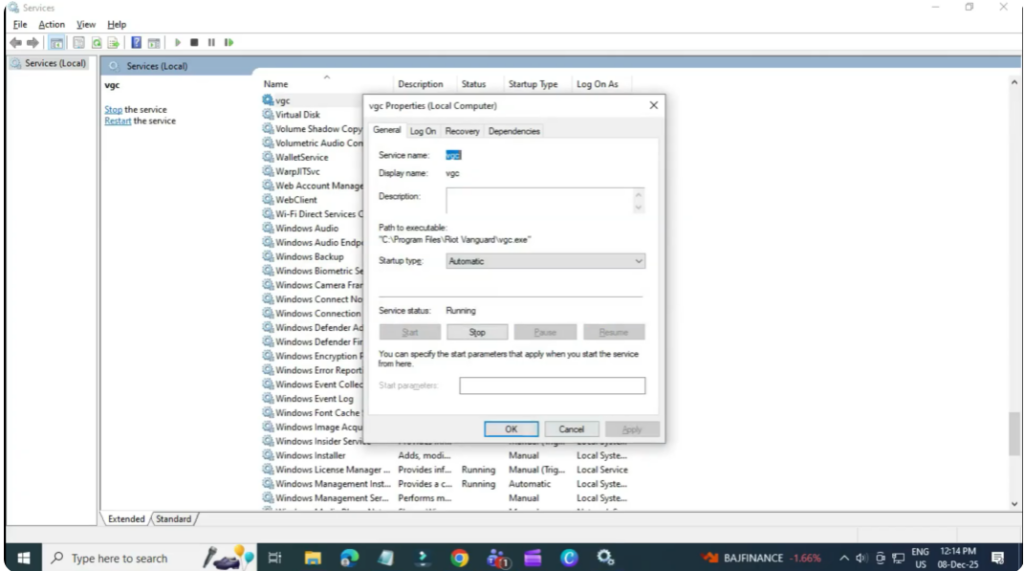The image size is (1024, 571).
Task: Open the notification center icon
Action: pyautogui.click(x=997, y=558)
